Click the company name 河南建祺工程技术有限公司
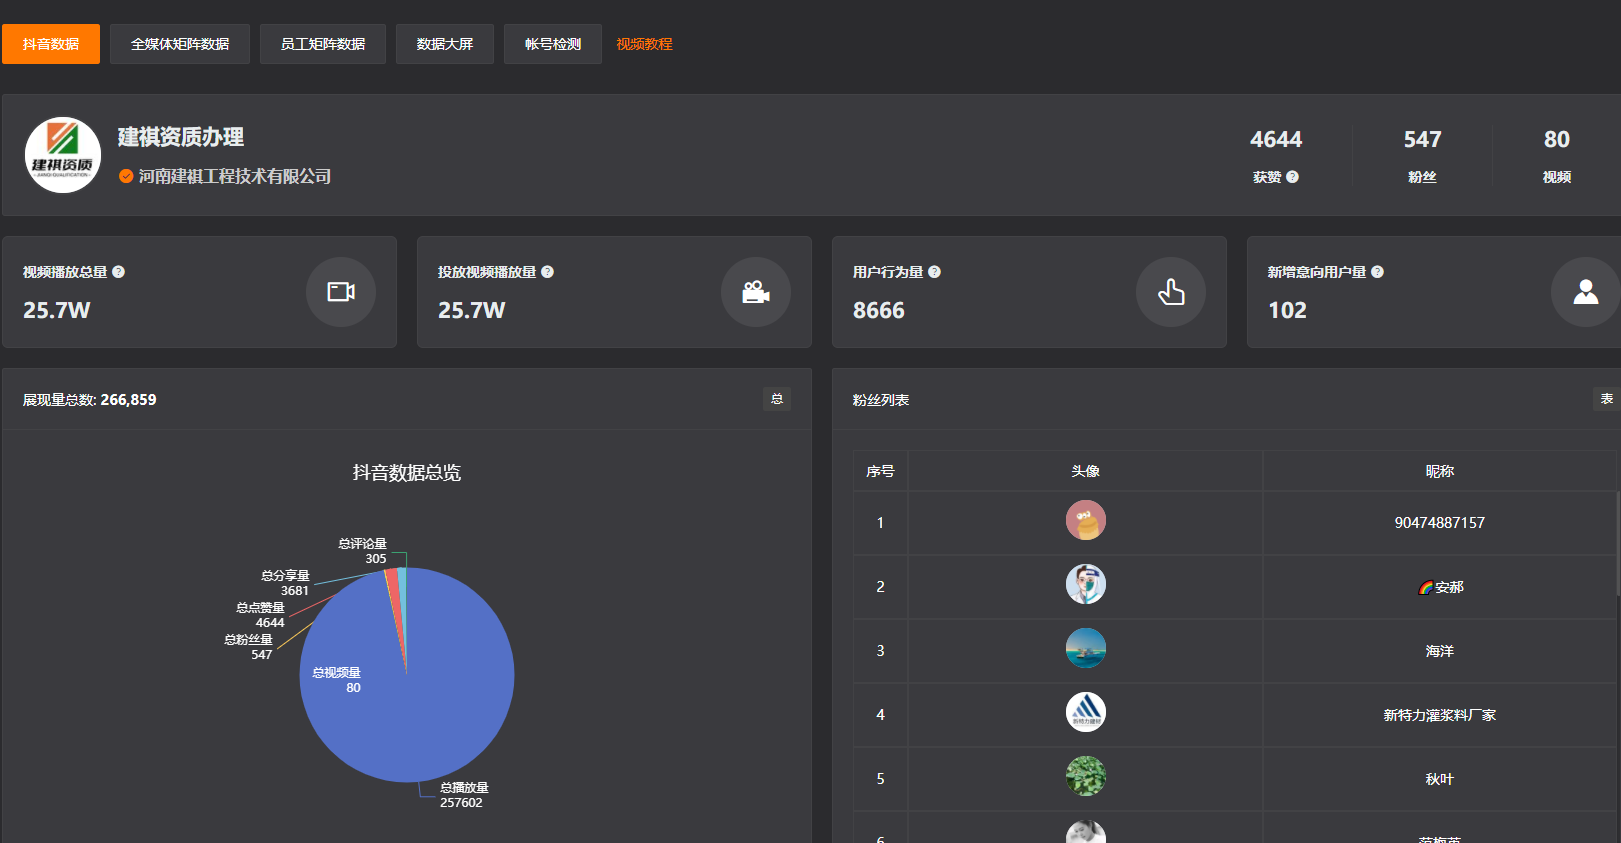The height and width of the screenshot is (843, 1621). [x=235, y=176]
